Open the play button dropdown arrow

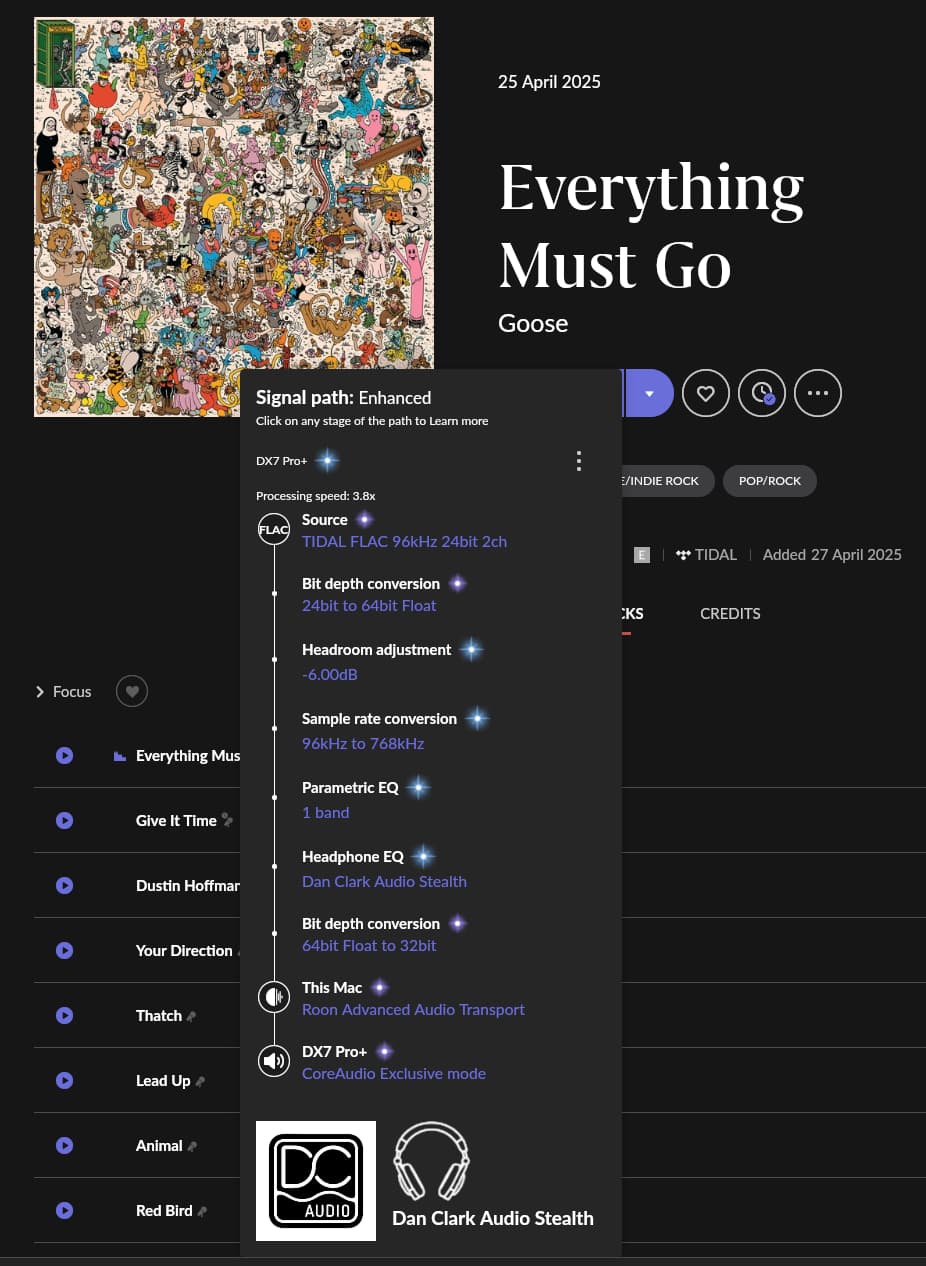point(649,394)
